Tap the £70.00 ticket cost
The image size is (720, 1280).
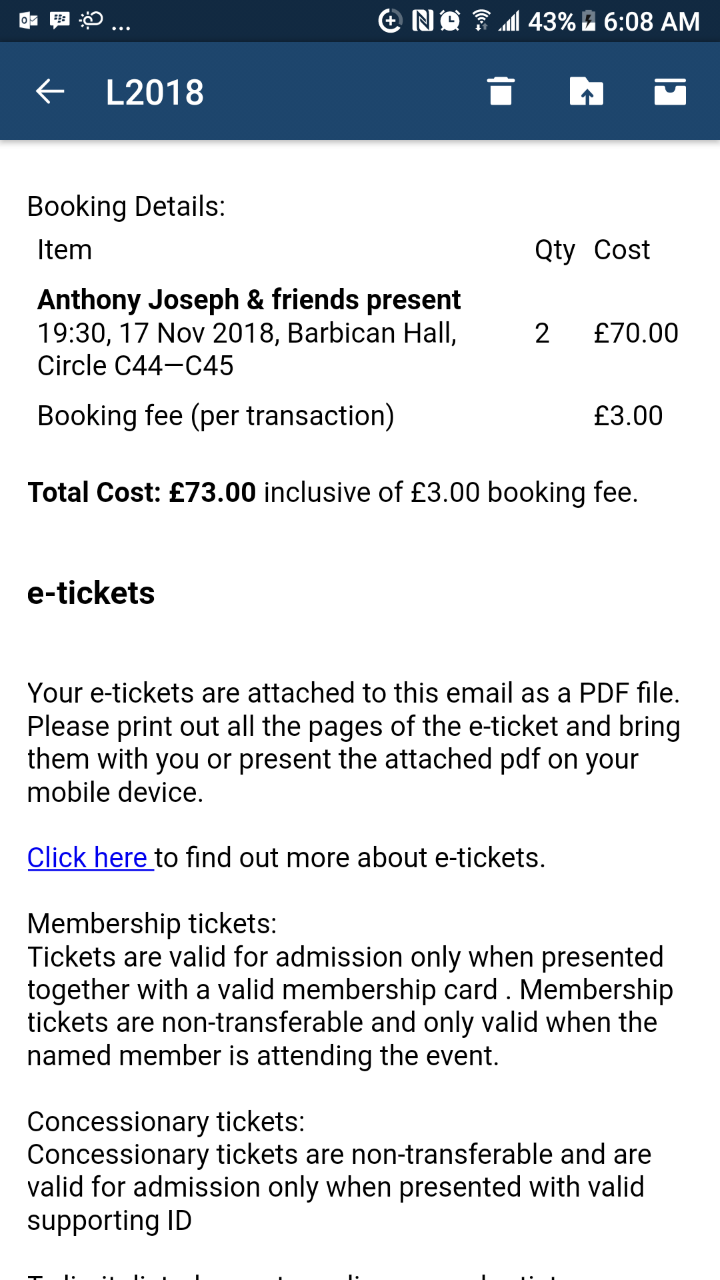pyautogui.click(x=635, y=333)
